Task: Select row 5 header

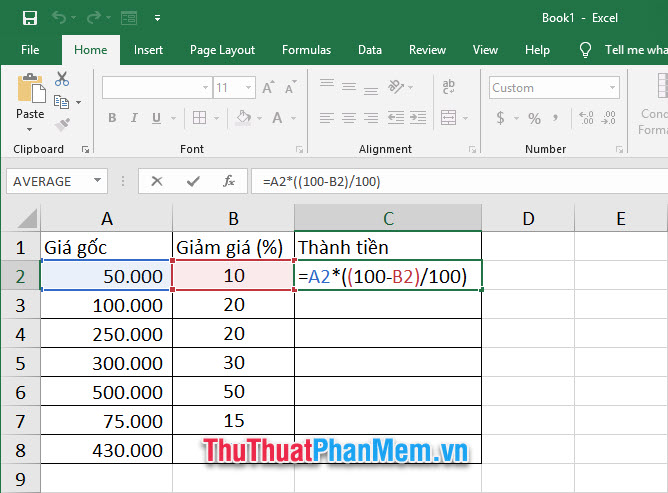Action: pyautogui.click(x=20, y=363)
